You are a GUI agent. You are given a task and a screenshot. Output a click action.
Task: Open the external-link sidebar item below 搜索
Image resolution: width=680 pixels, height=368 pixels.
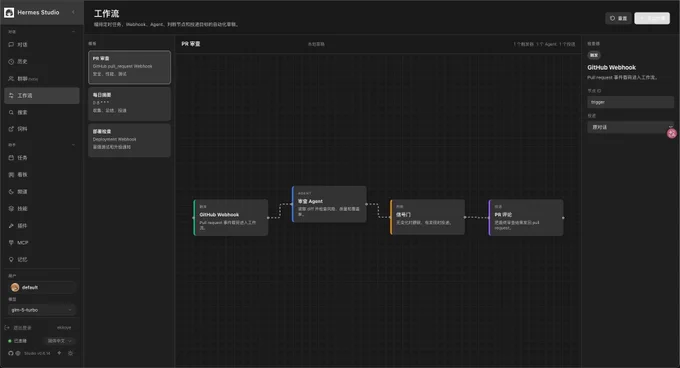pos(42,129)
